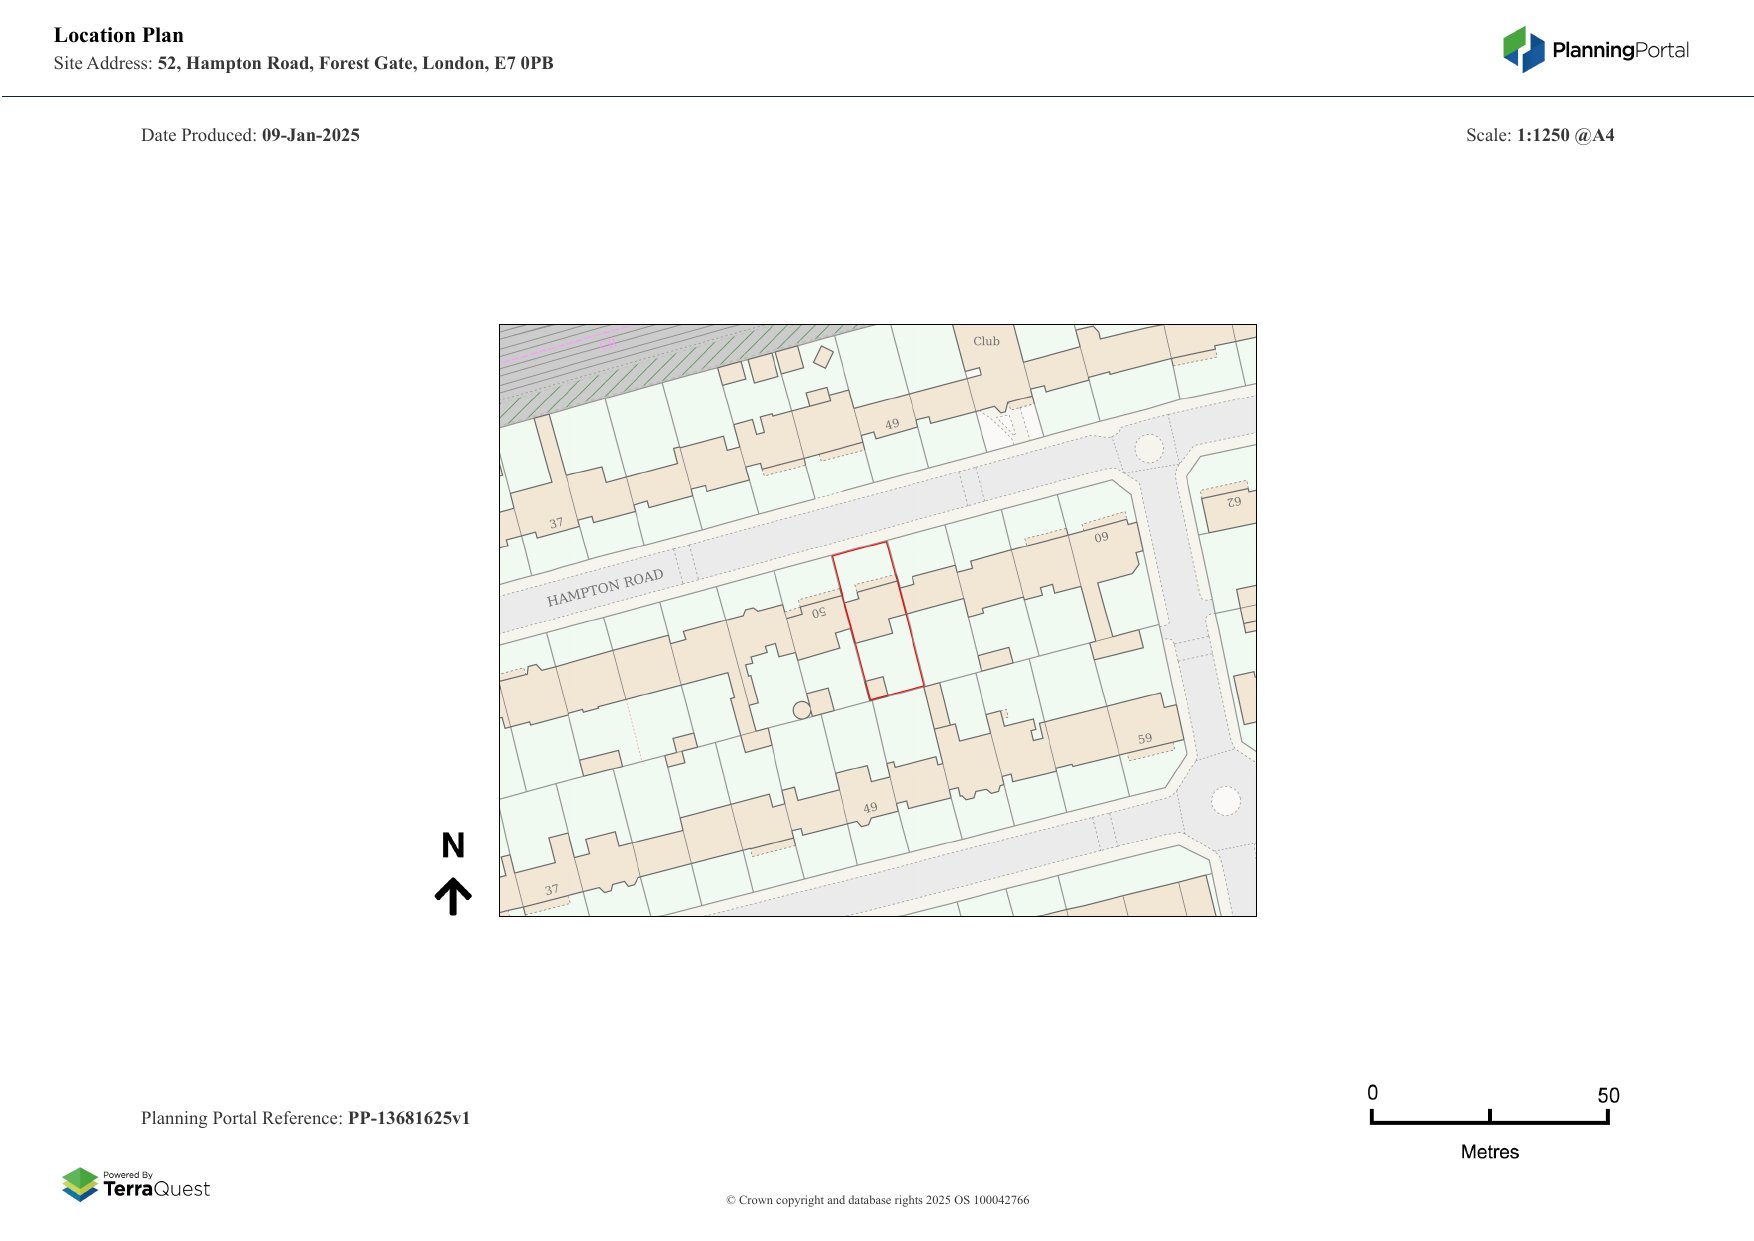
Task: Click the small diamond-shaped building near railway
Action: (x=823, y=356)
